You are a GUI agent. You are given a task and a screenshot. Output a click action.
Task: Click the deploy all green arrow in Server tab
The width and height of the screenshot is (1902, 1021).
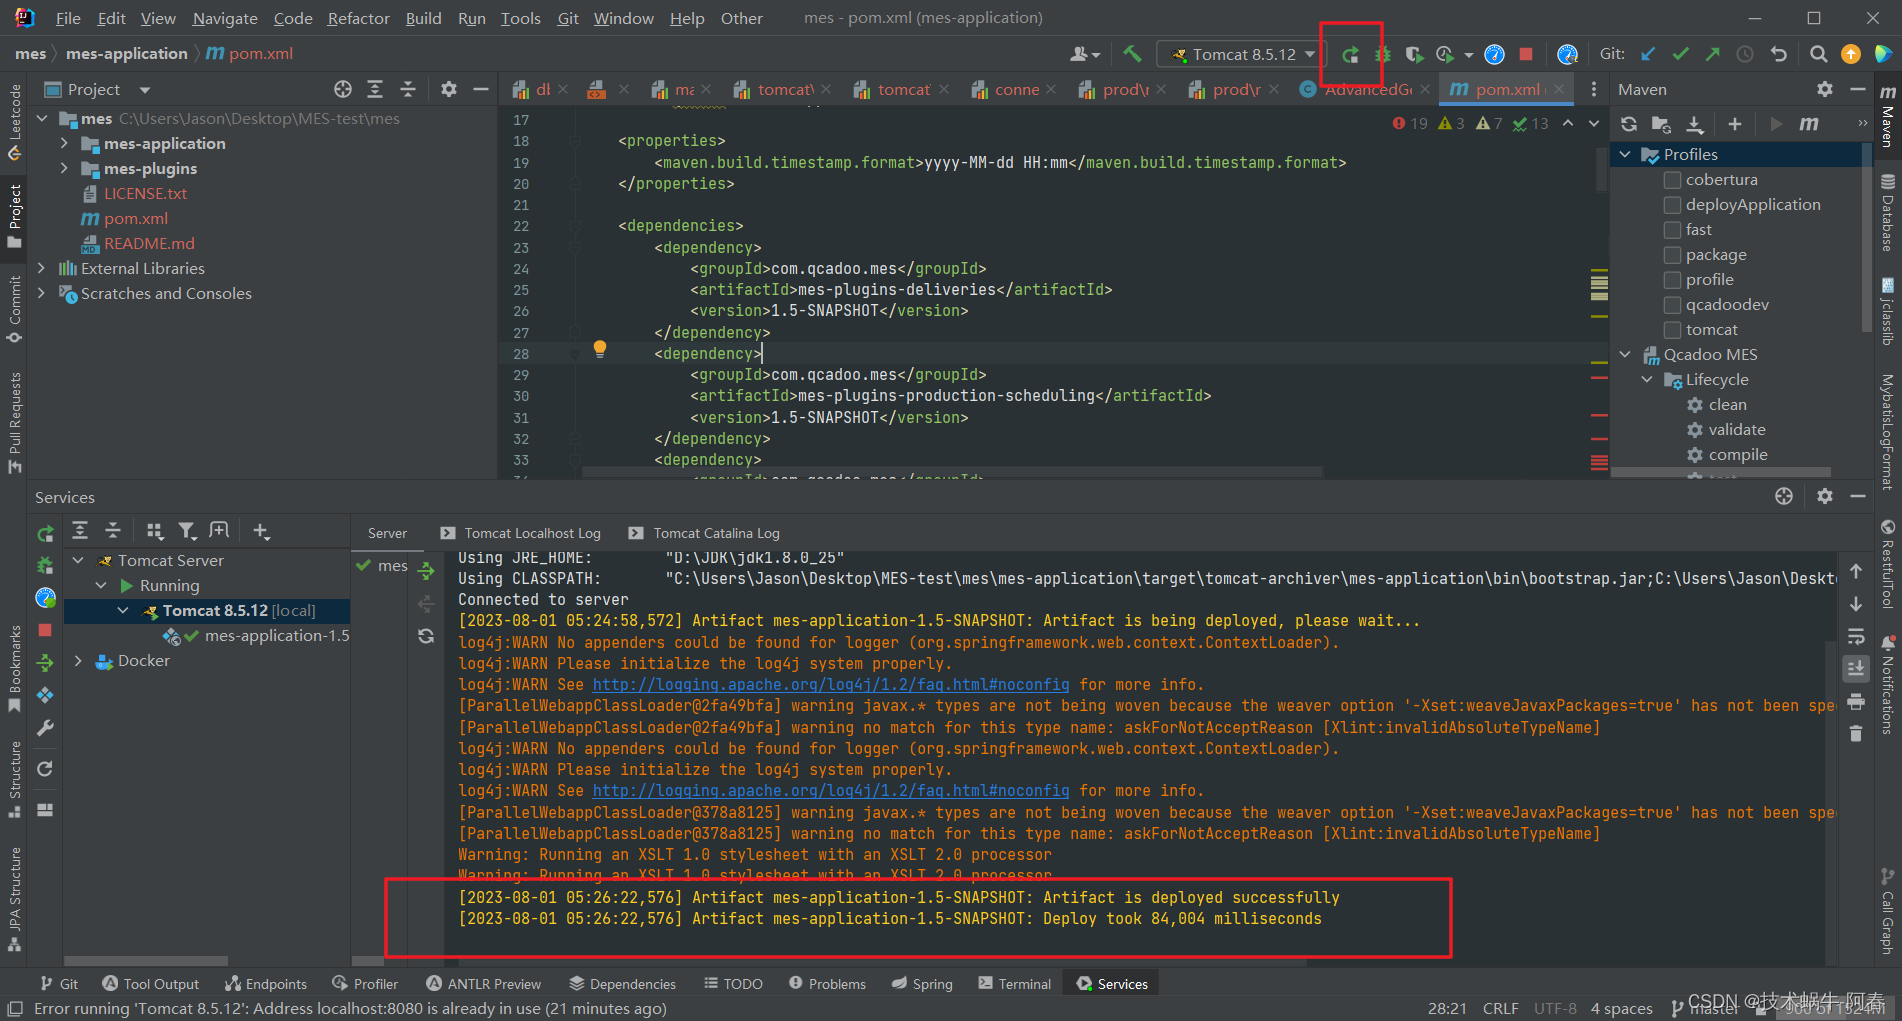pos(426,571)
